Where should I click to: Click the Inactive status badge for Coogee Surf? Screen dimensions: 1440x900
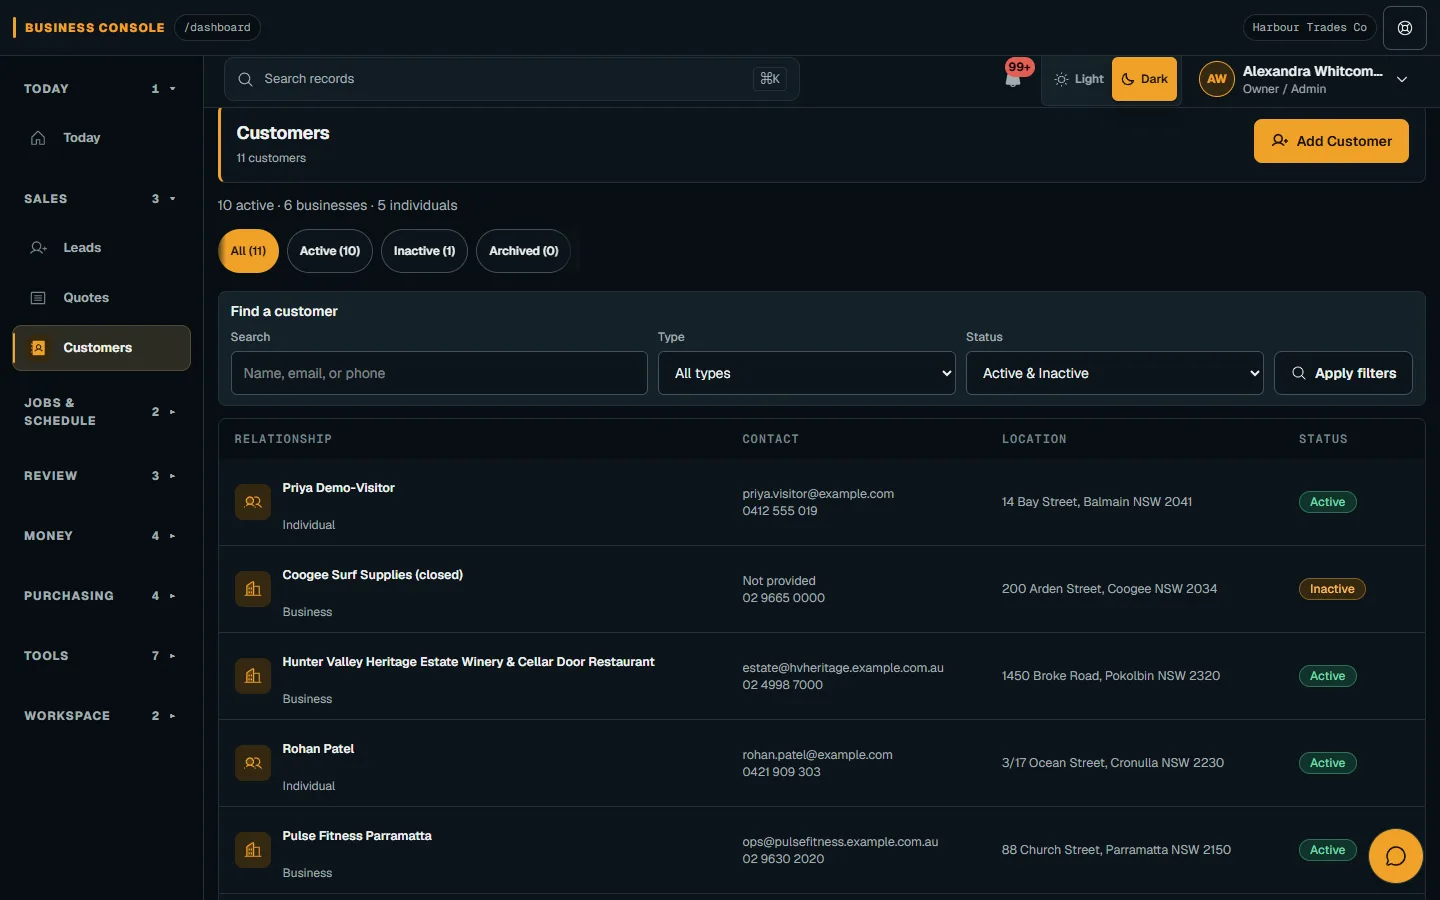1332,589
